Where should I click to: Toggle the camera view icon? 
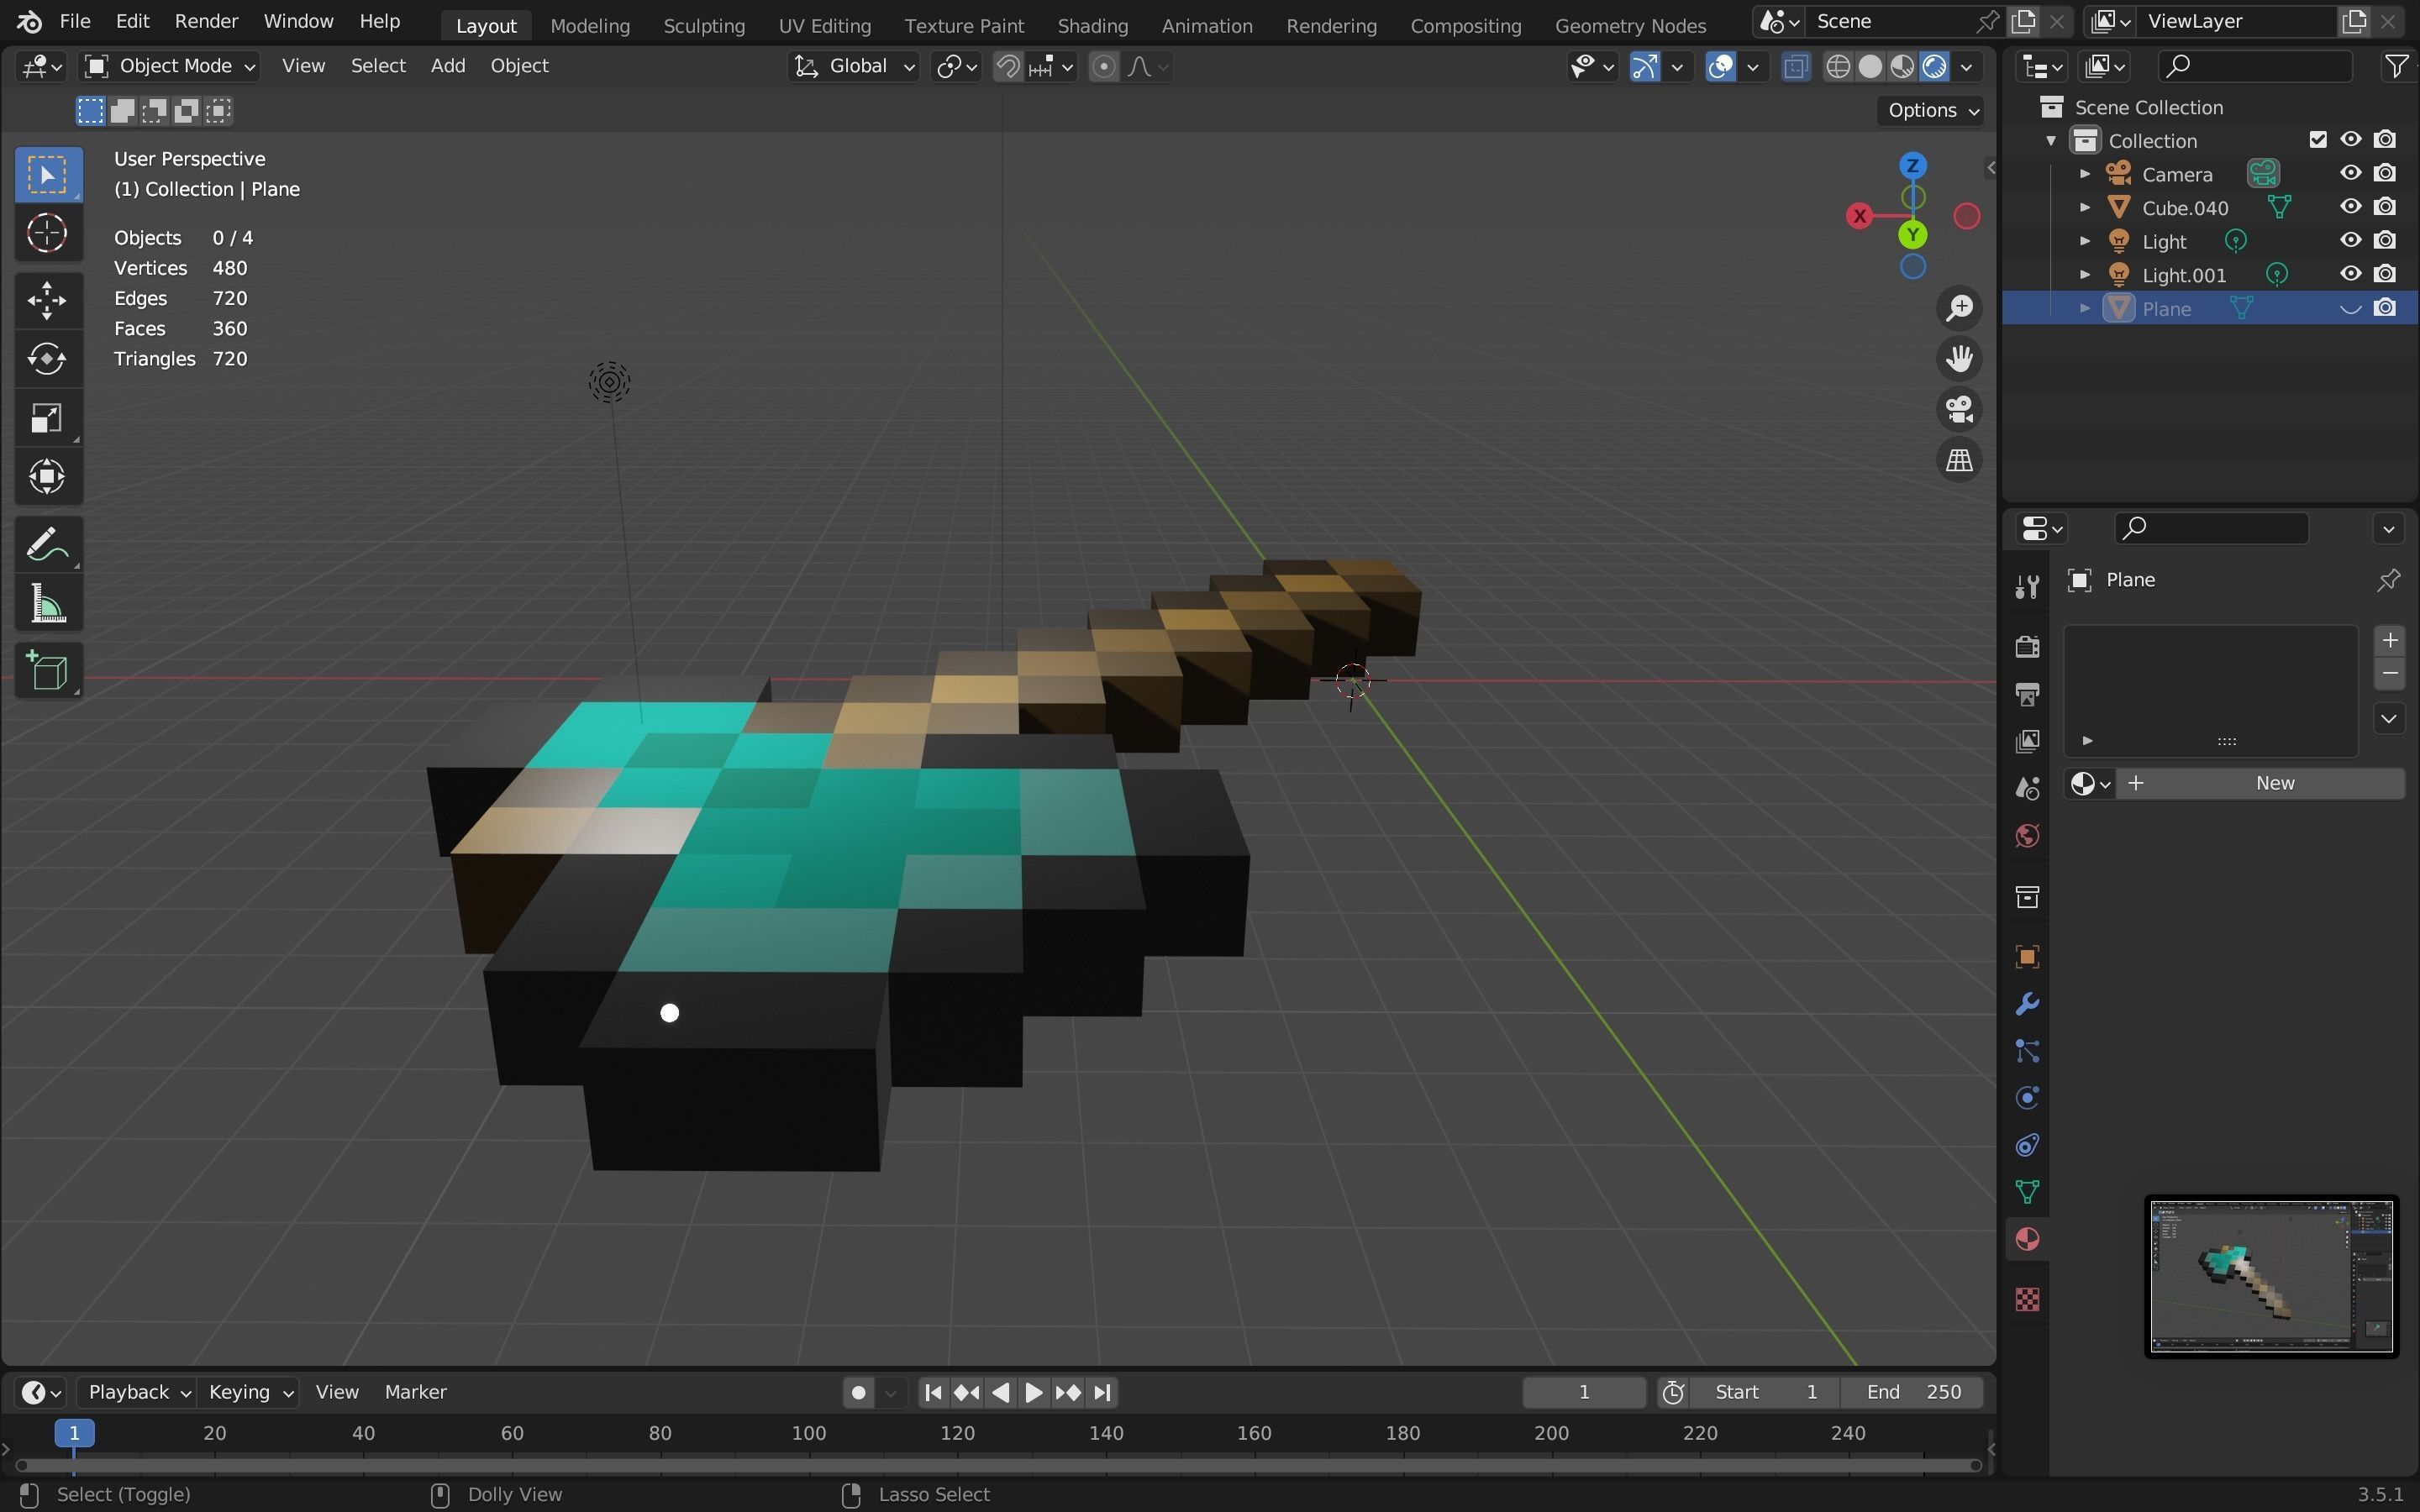(1959, 409)
